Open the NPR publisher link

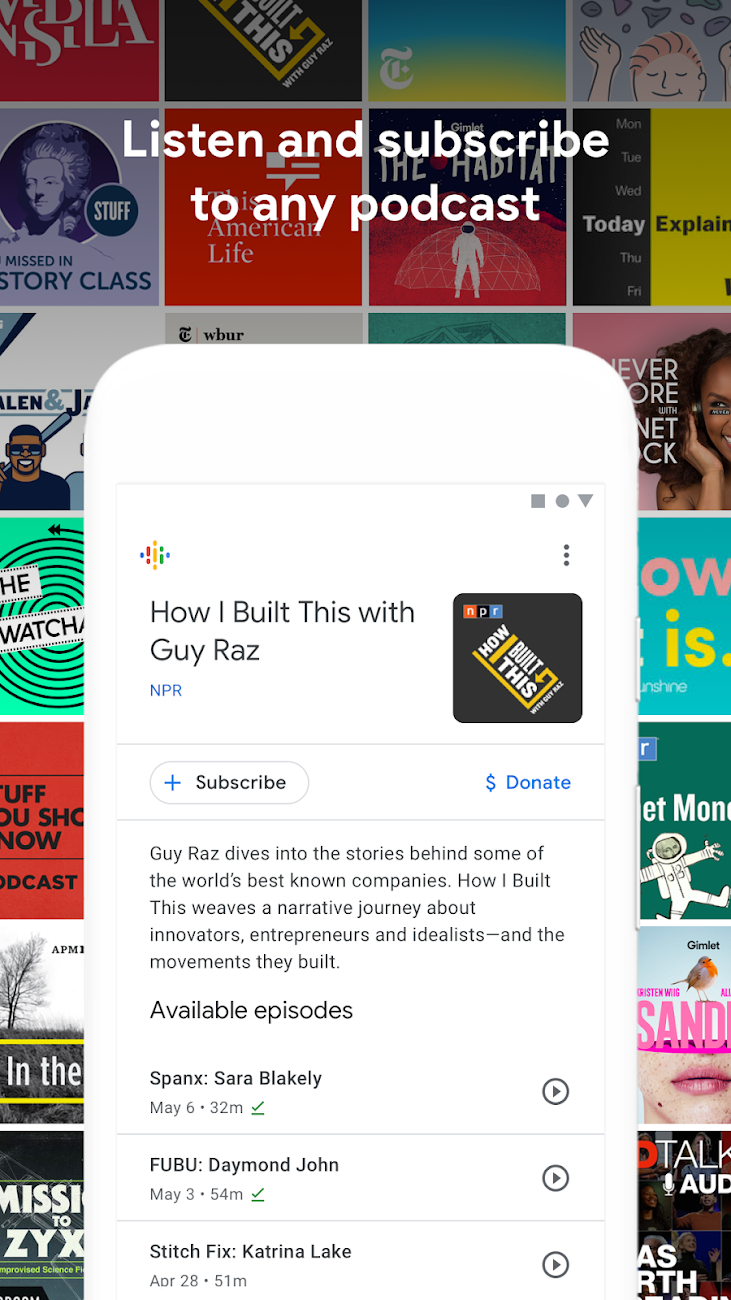tap(166, 690)
